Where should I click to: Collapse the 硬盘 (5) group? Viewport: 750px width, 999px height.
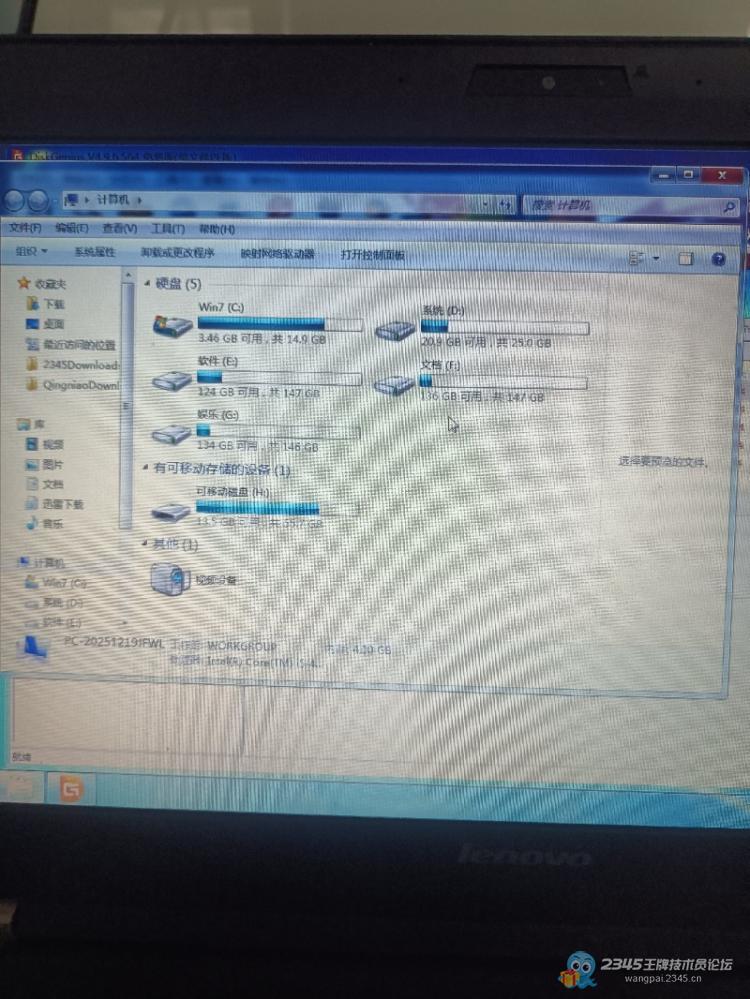(147, 284)
